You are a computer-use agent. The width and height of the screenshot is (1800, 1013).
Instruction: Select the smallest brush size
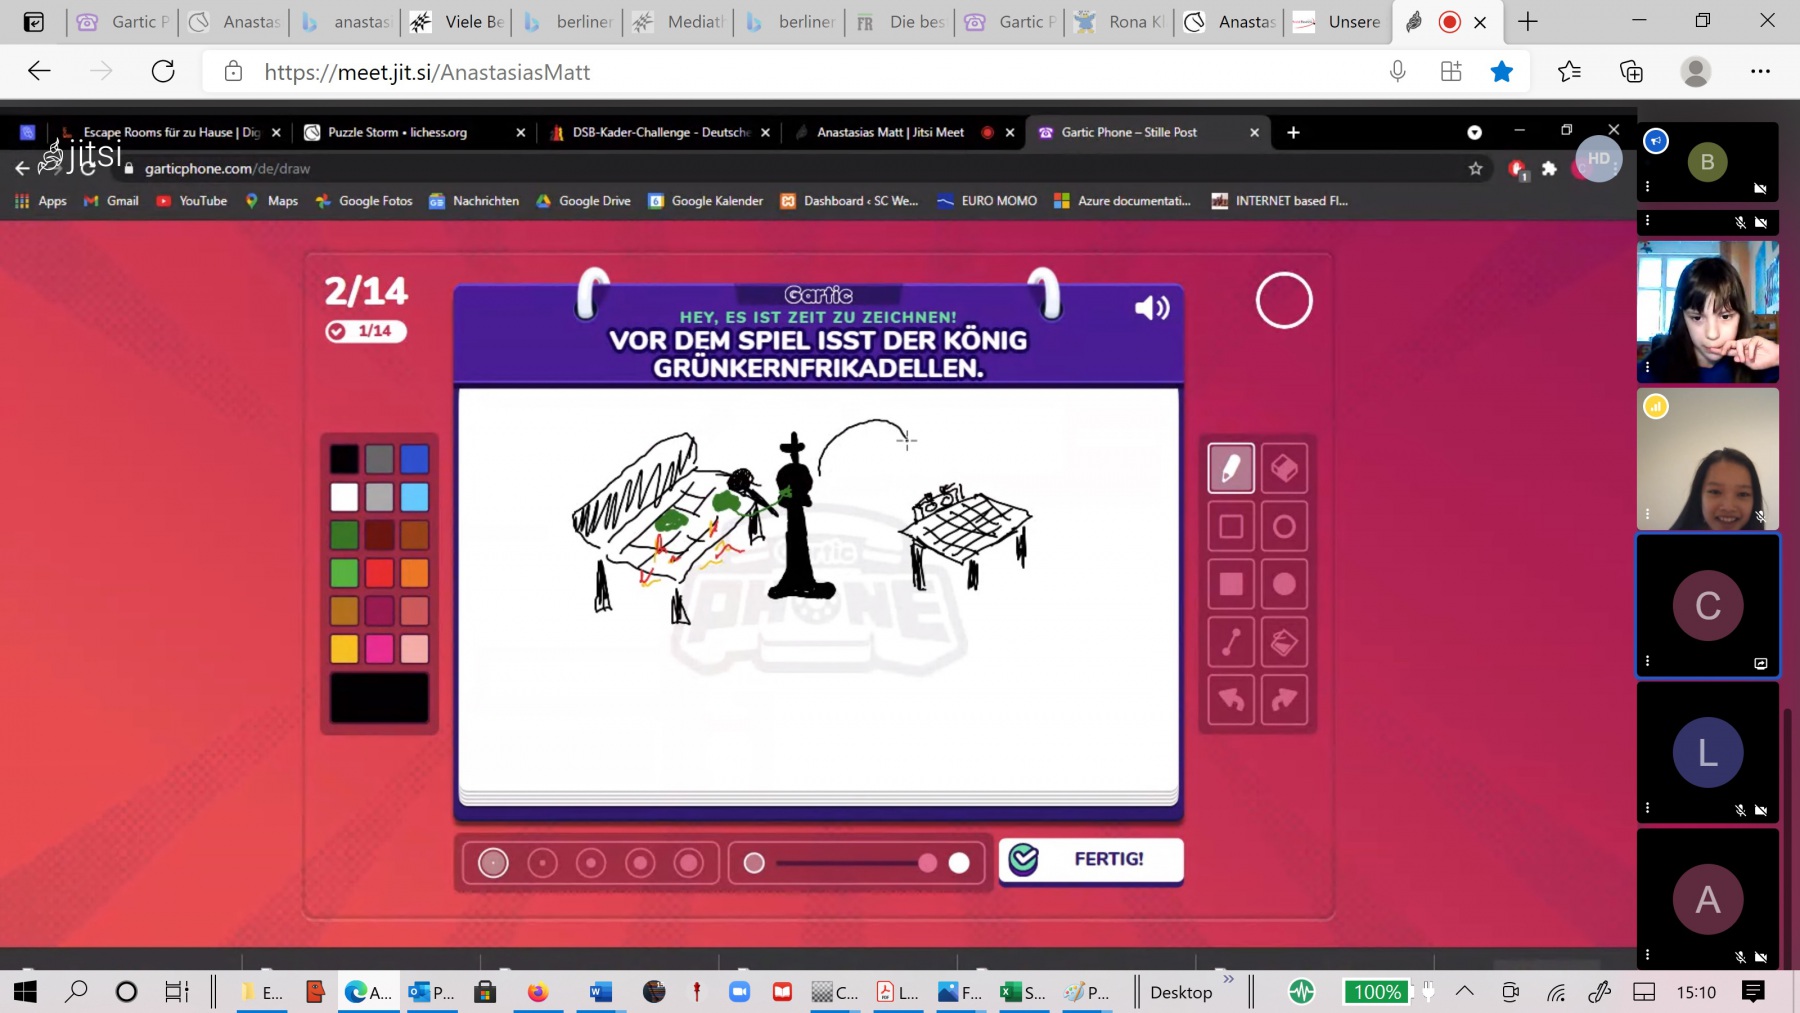coord(493,863)
